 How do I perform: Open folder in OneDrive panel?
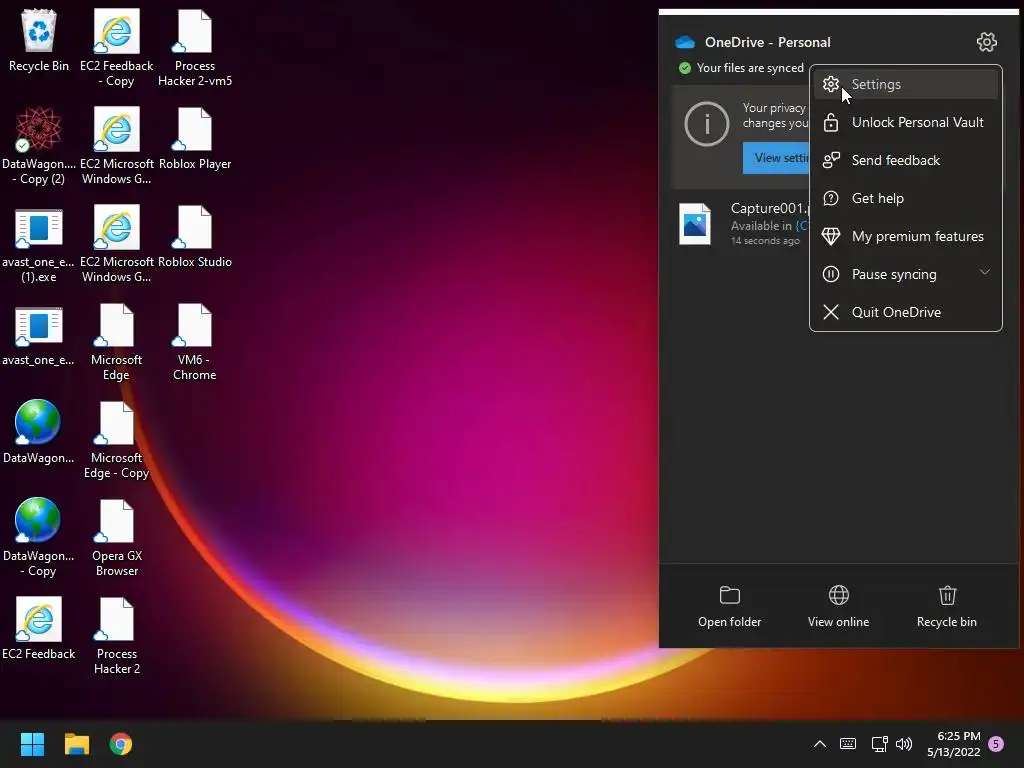click(x=729, y=607)
